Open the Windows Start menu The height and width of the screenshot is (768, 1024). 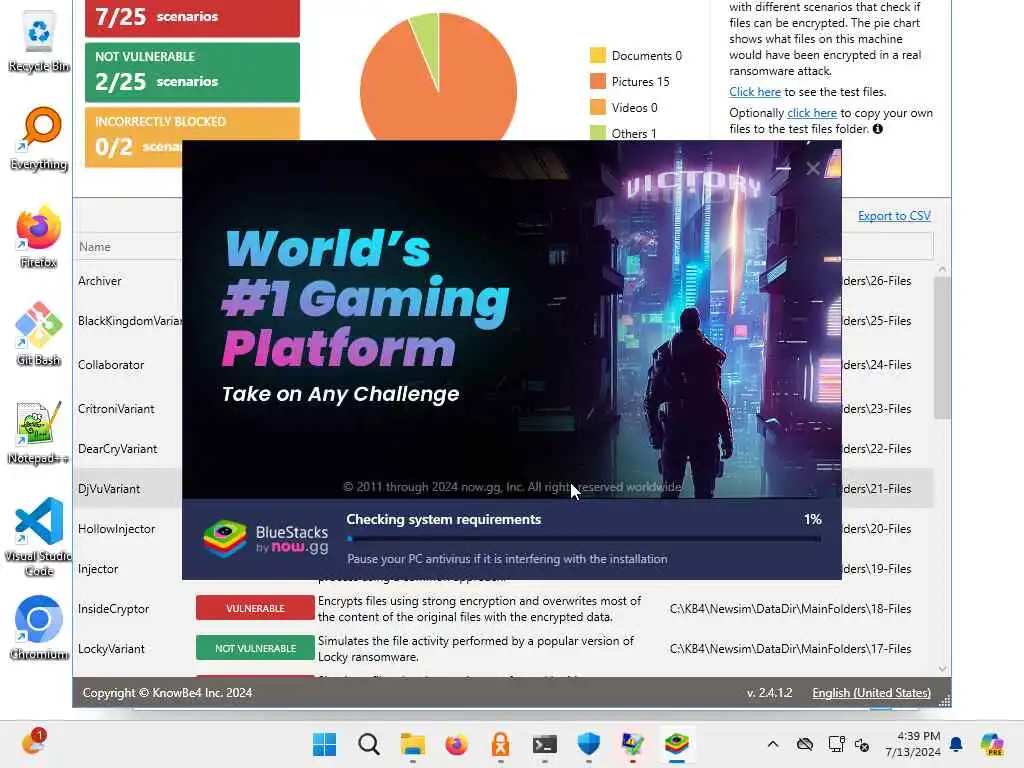point(325,744)
